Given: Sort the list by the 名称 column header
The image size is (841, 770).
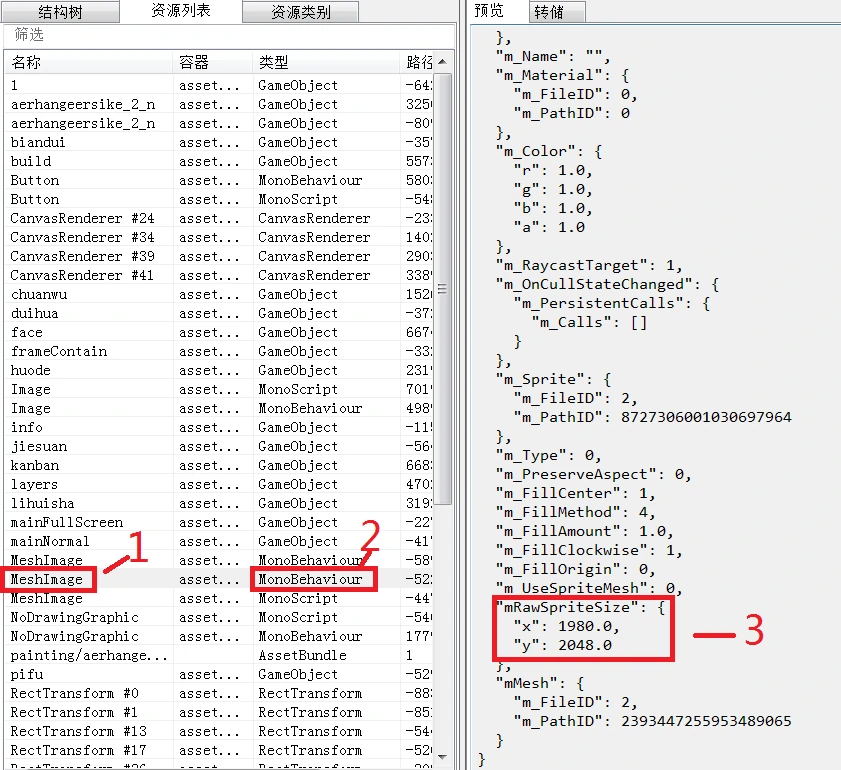Looking at the screenshot, I should coord(88,62).
